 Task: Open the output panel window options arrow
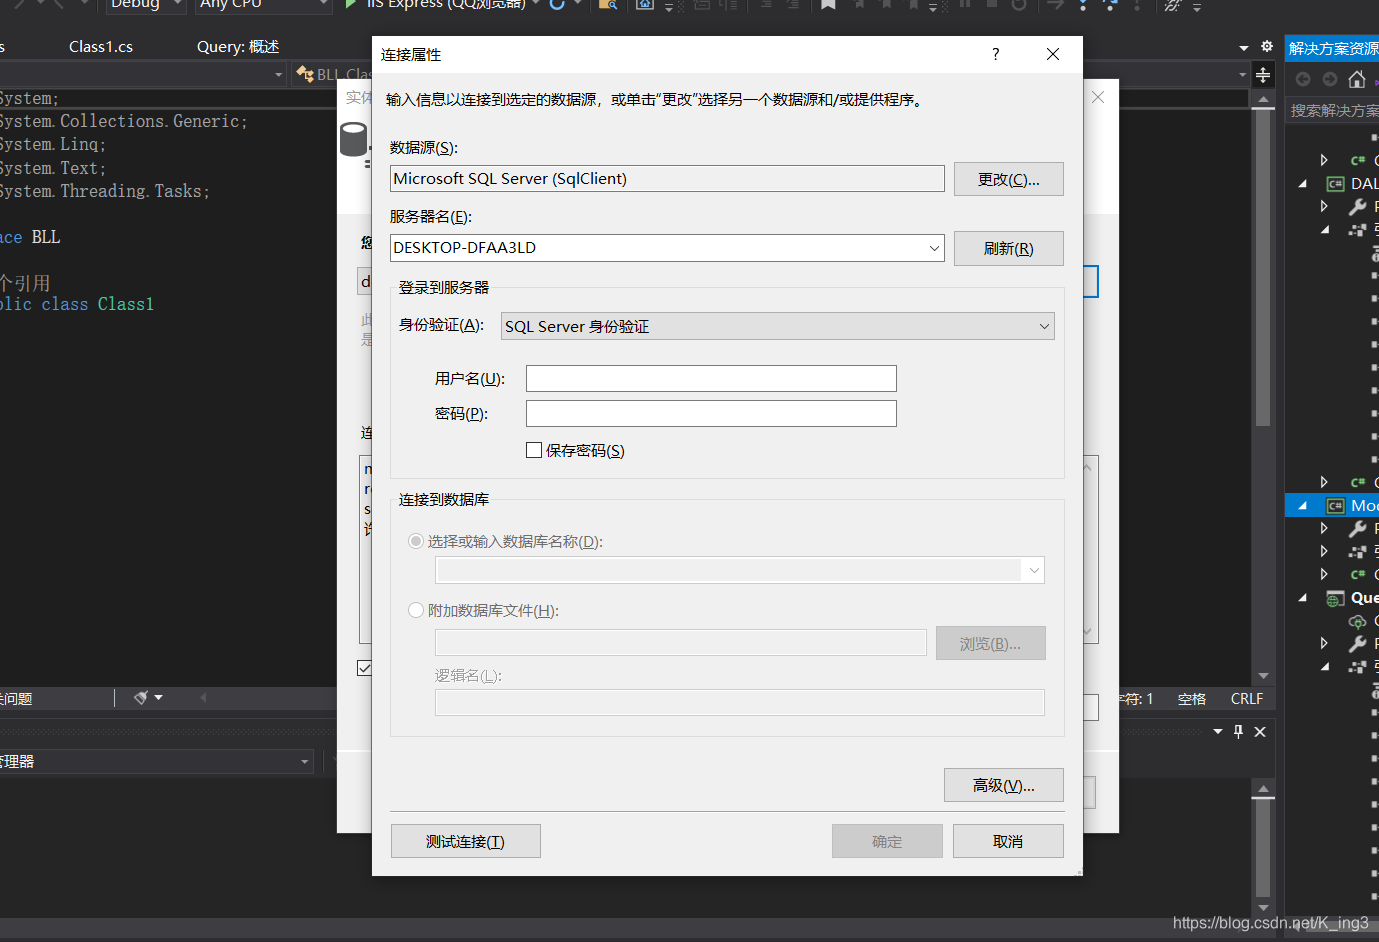[1218, 731]
